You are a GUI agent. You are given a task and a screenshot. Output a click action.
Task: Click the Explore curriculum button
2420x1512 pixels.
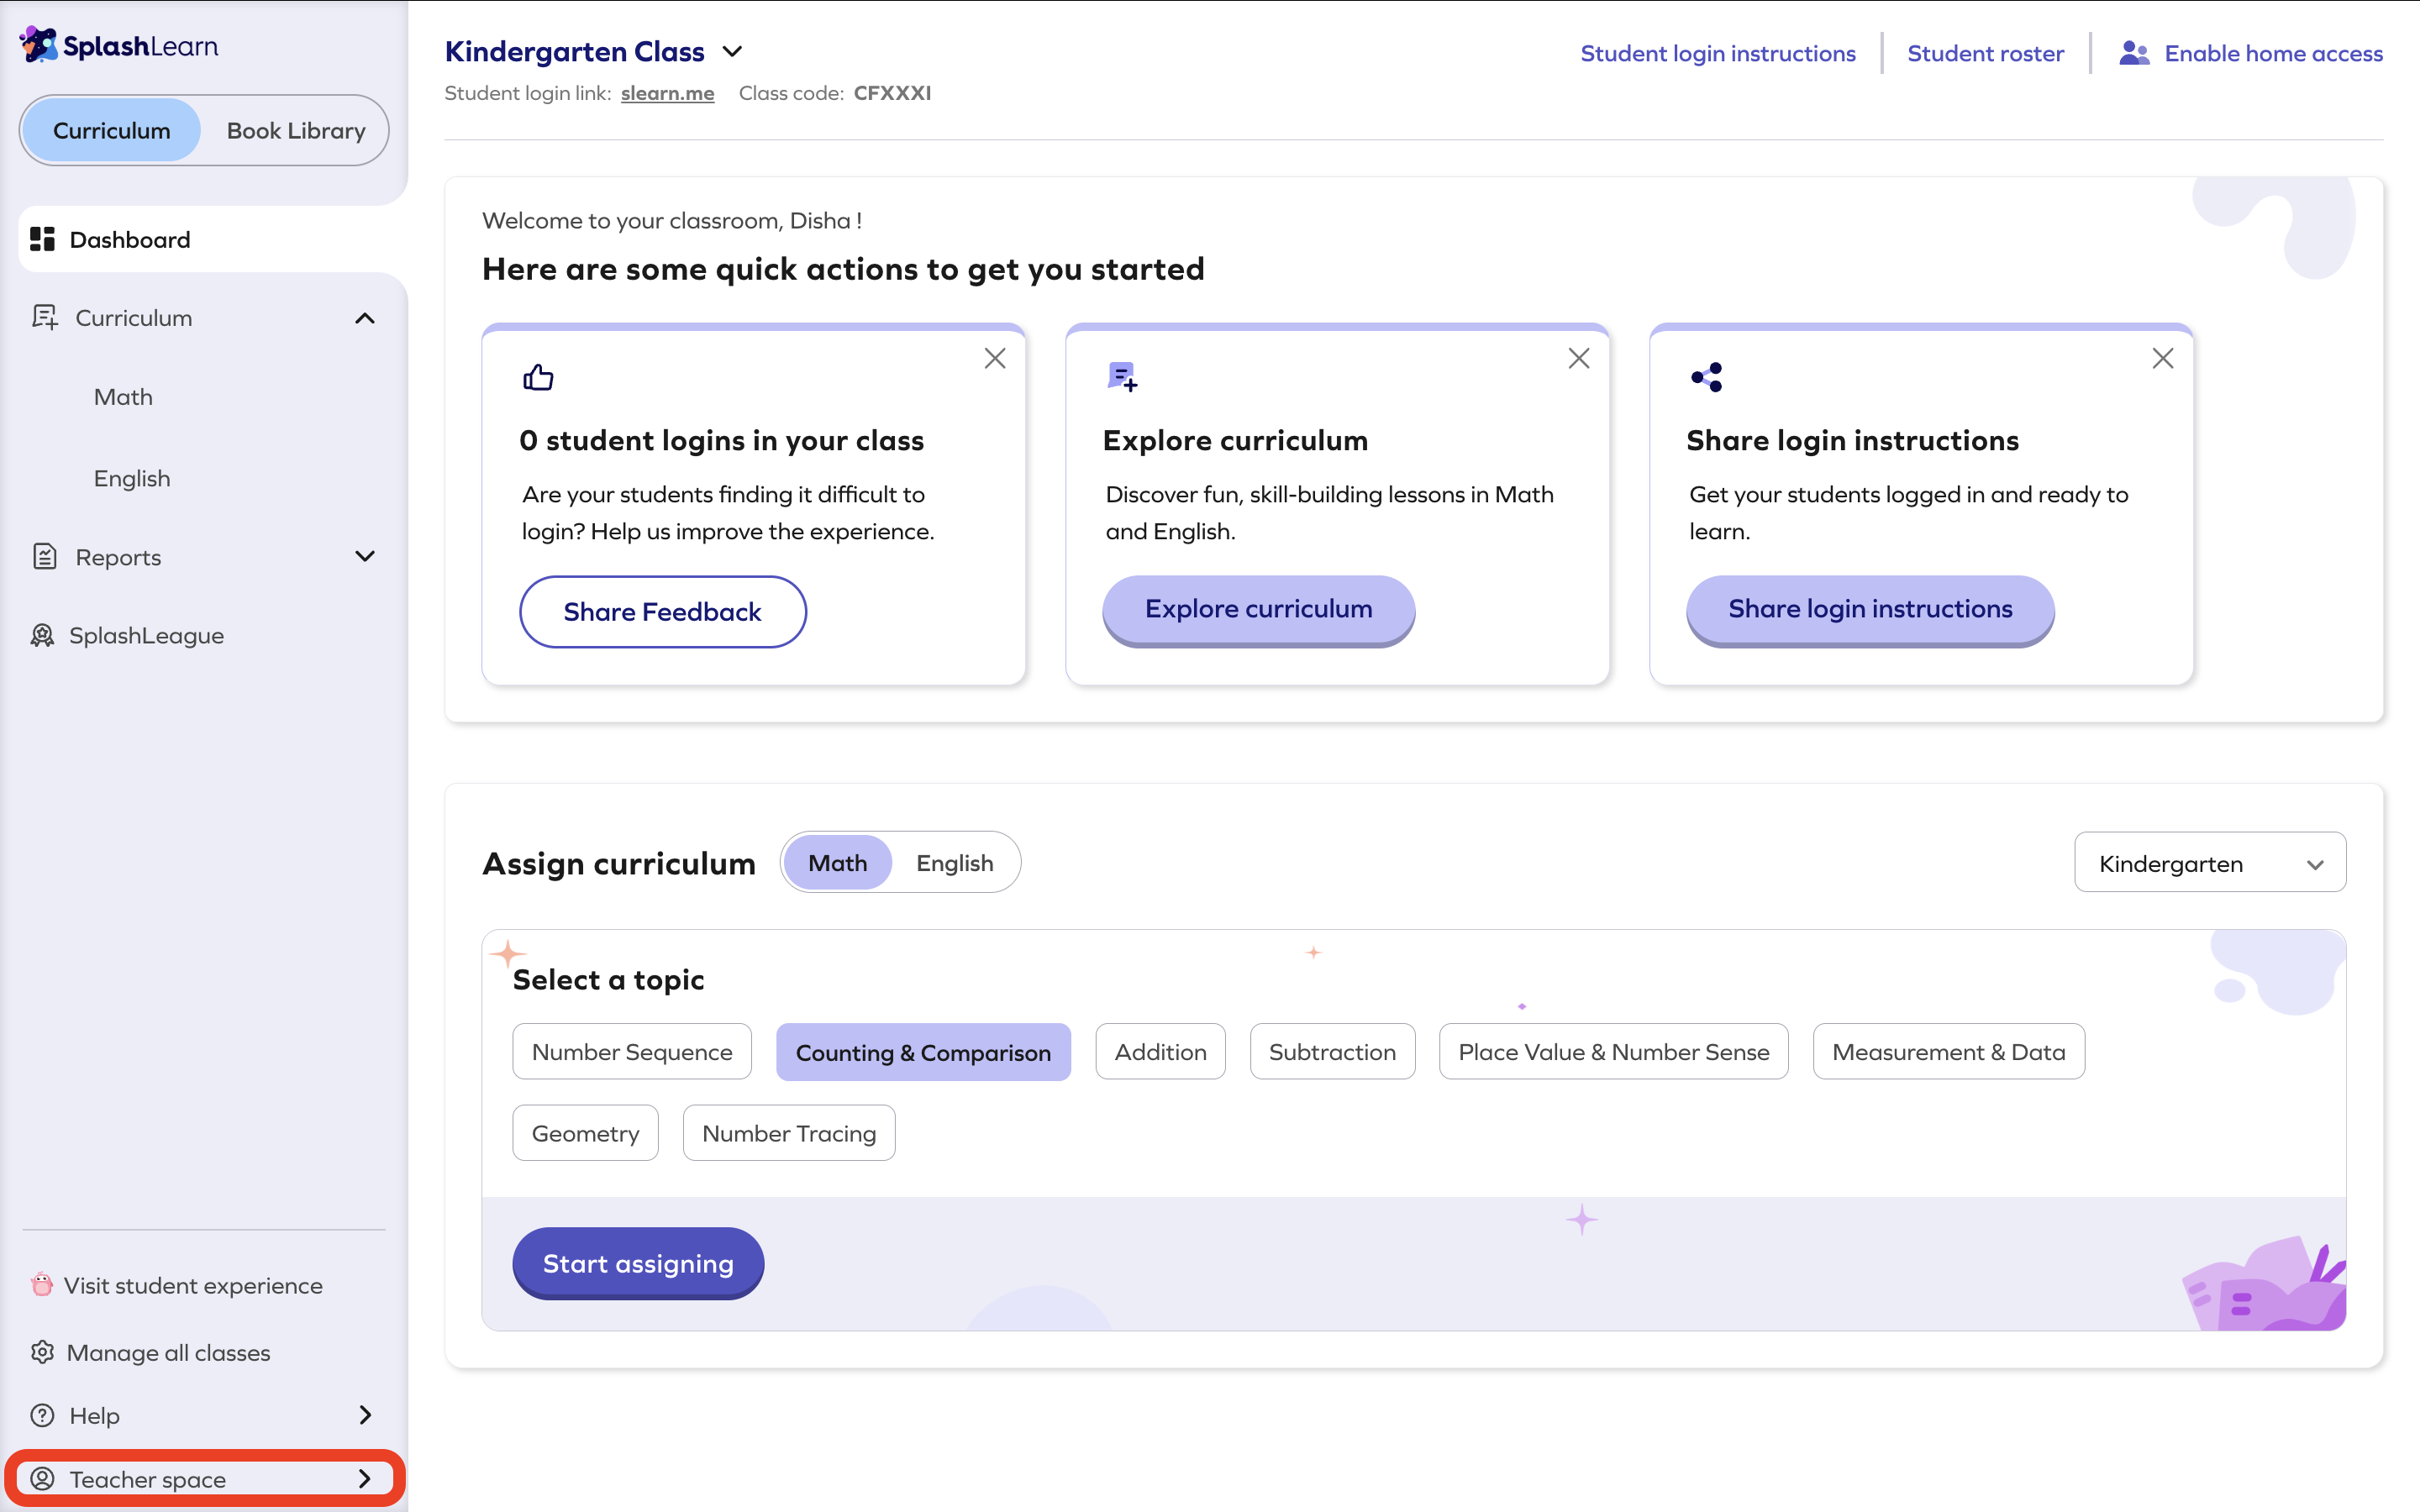click(1259, 610)
